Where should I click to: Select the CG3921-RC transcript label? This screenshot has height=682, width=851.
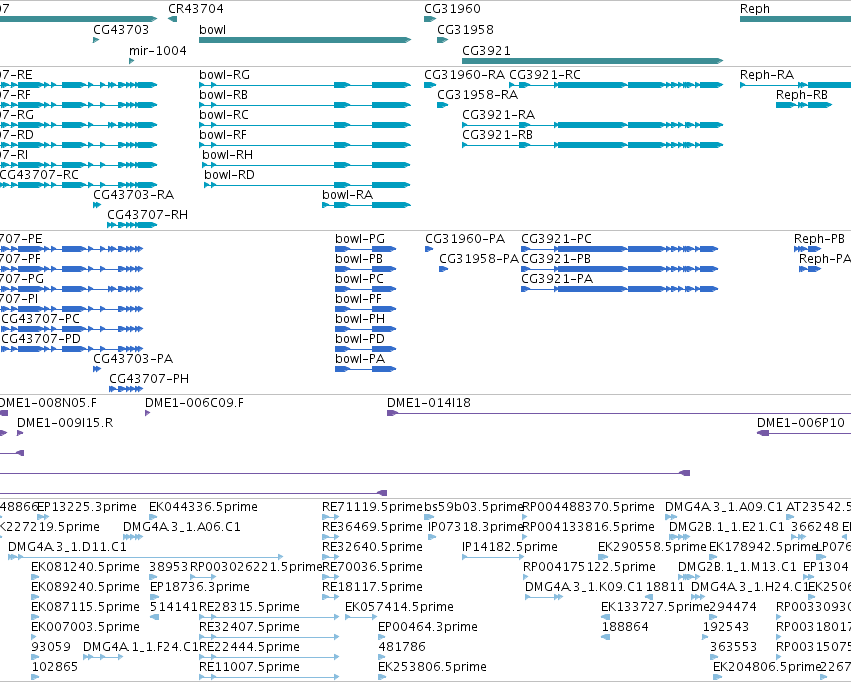click(544, 75)
